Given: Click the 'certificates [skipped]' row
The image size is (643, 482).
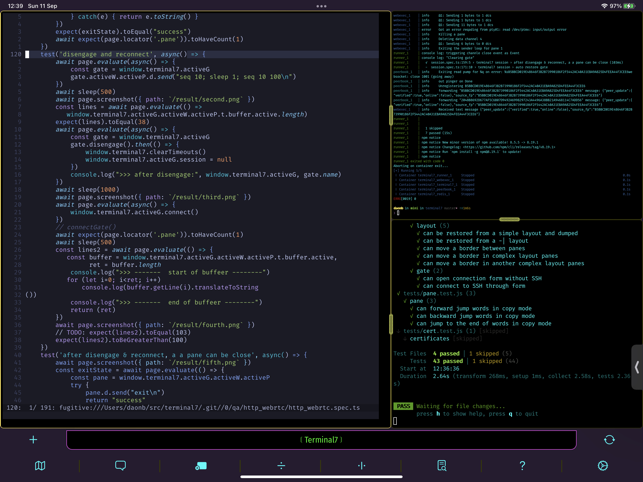Looking at the screenshot, I should (442, 338).
